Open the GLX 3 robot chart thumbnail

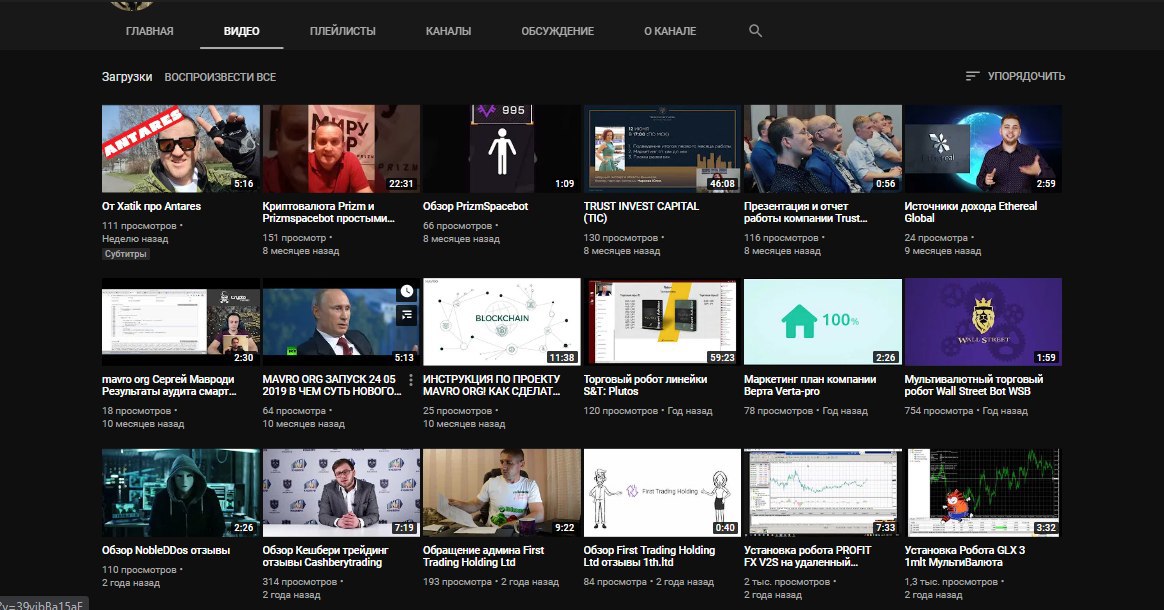983,492
